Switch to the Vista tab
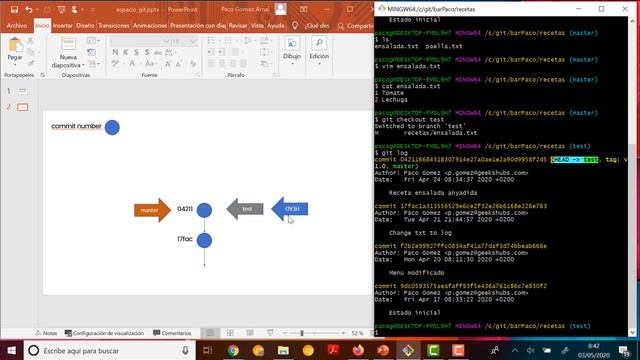Image resolution: width=640 pixels, height=360 pixels. [x=257, y=25]
